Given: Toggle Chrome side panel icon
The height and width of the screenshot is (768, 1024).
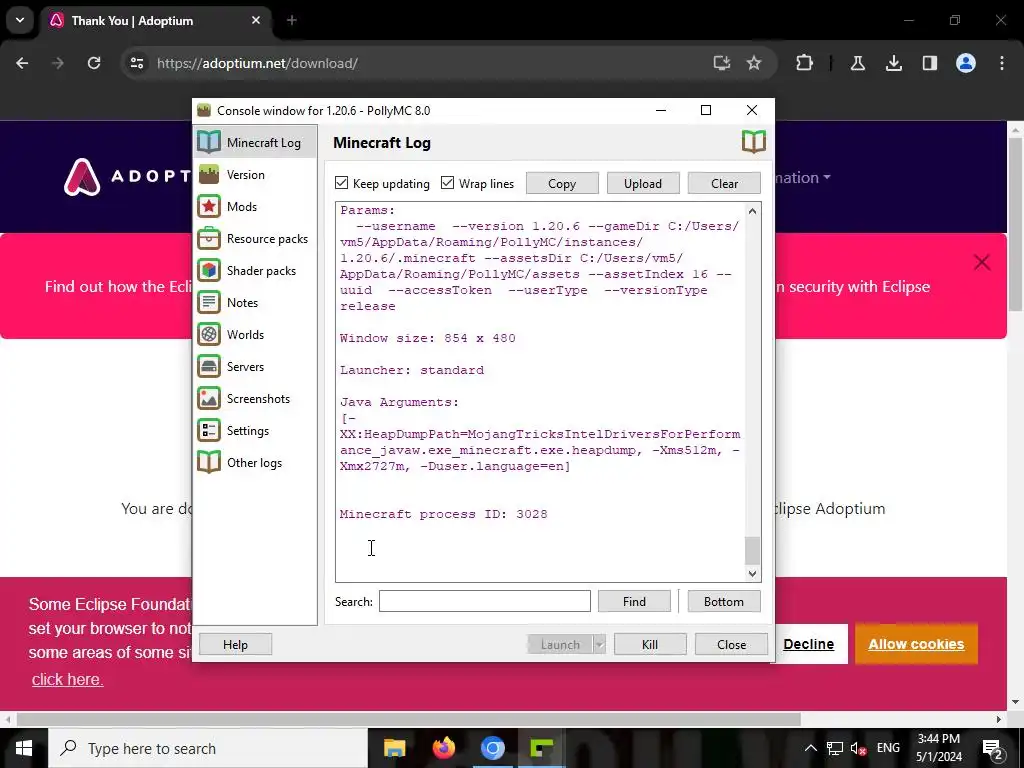Looking at the screenshot, I should point(930,63).
